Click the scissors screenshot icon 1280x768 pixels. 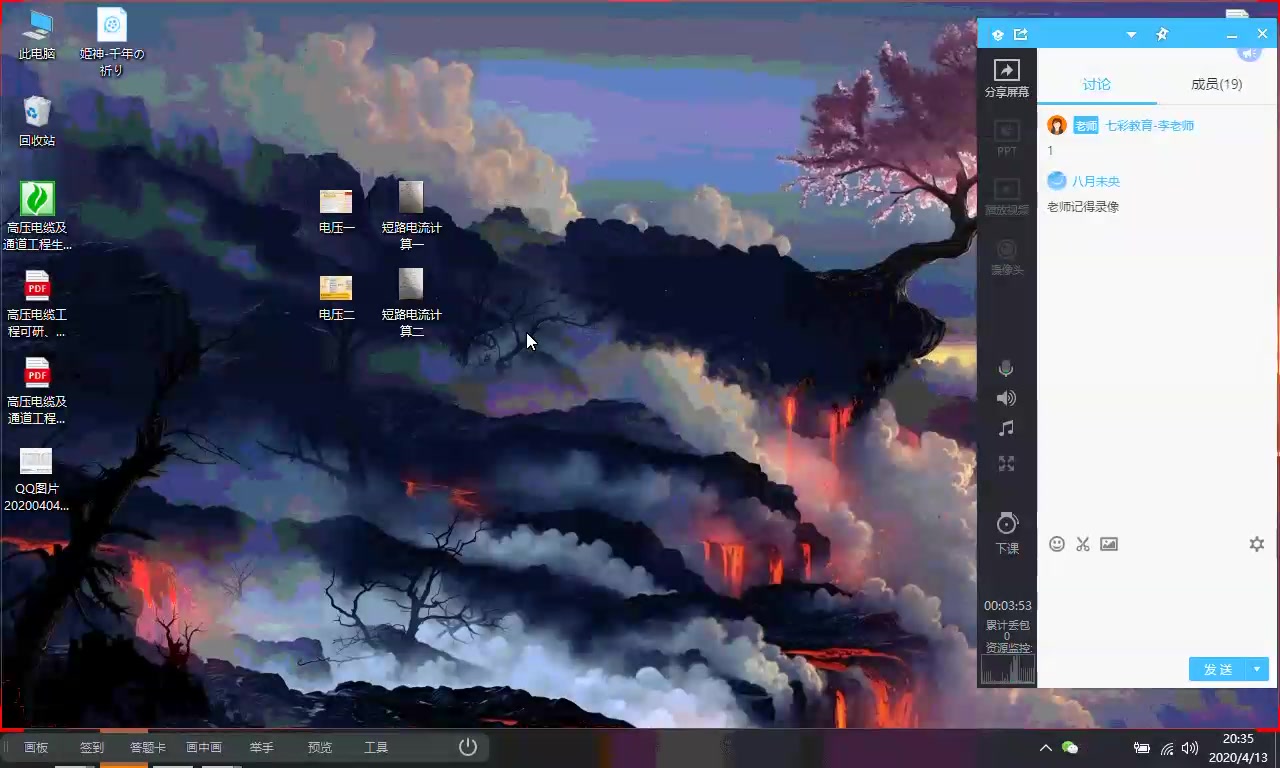pyautogui.click(x=1082, y=544)
